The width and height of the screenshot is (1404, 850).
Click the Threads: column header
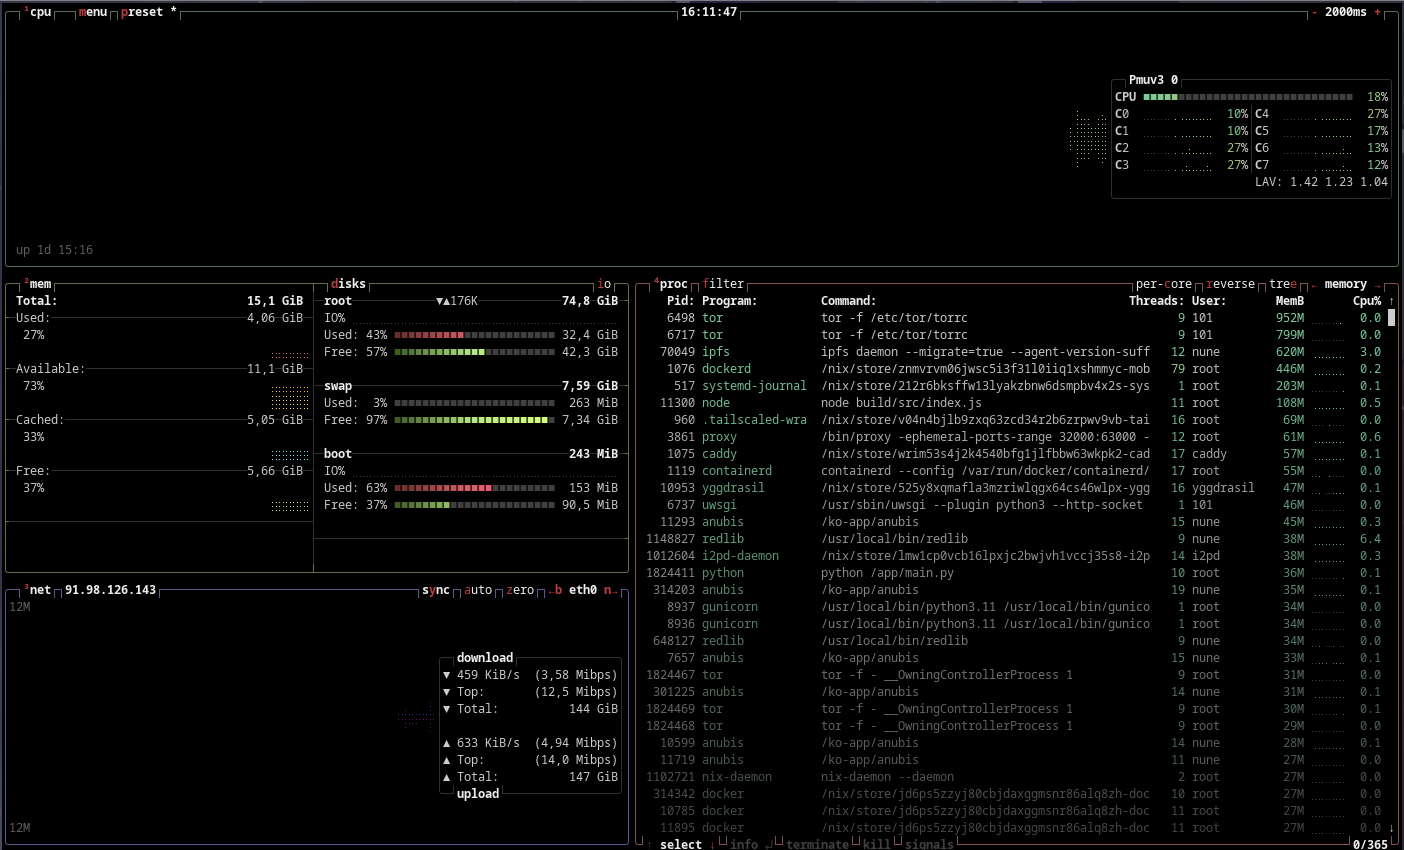pyautogui.click(x=1157, y=301)
